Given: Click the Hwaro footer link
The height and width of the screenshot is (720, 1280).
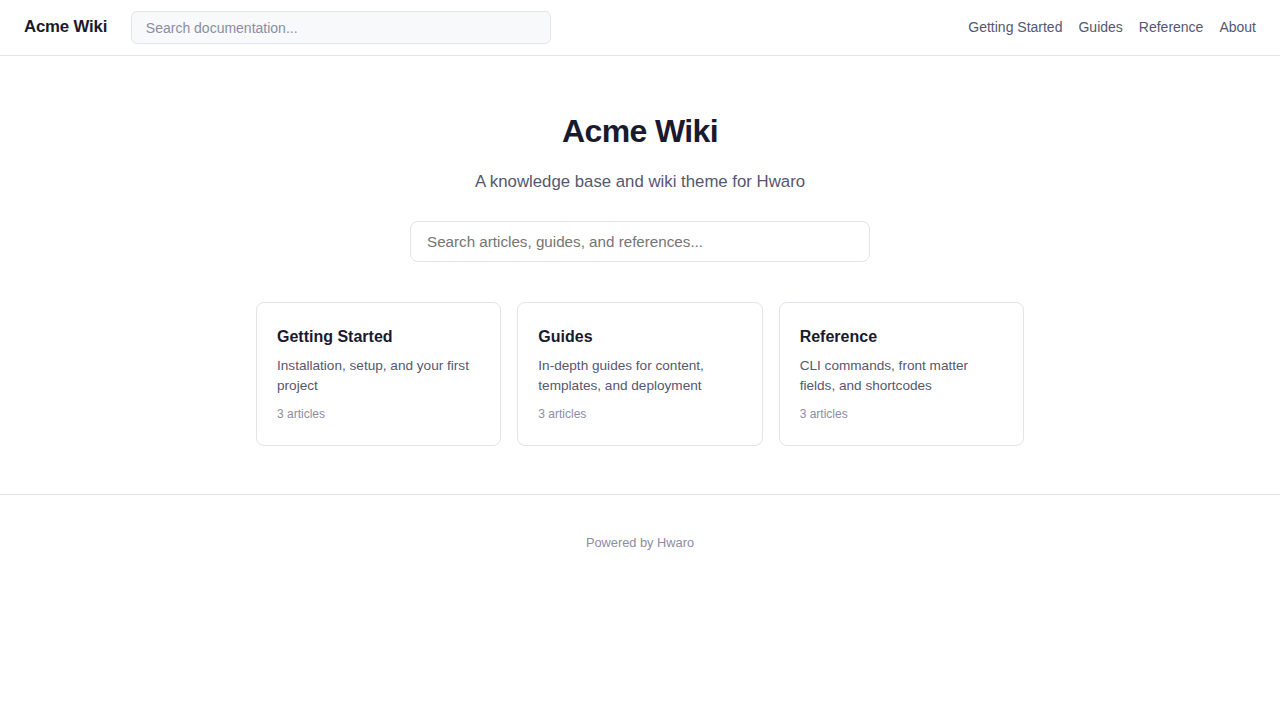Looking at the screenshot, I should pyautogui.click(x=675, y=542).
